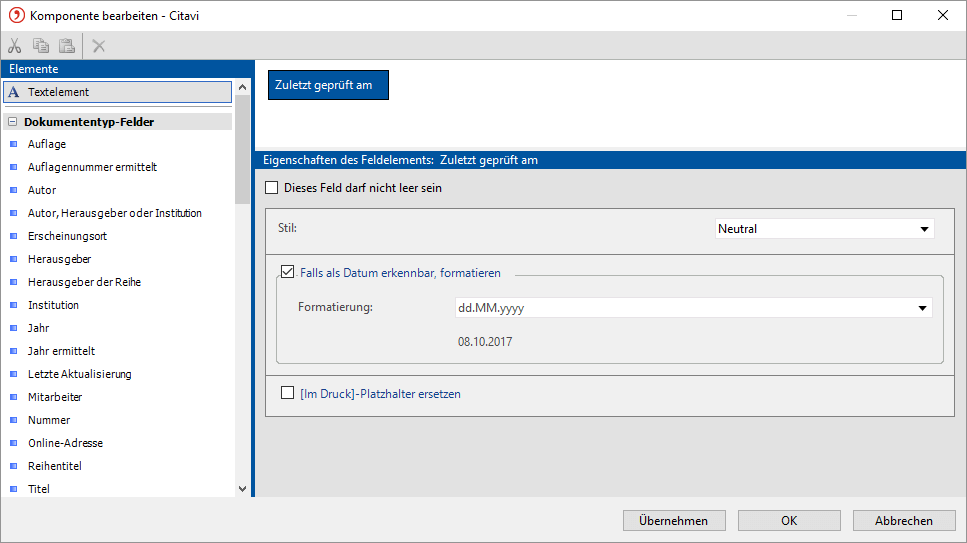This screenshot has height=543, width=967.
Task: Click the blue icon beside Auflage
Action: pyautogui.click(x=14, y=144)
